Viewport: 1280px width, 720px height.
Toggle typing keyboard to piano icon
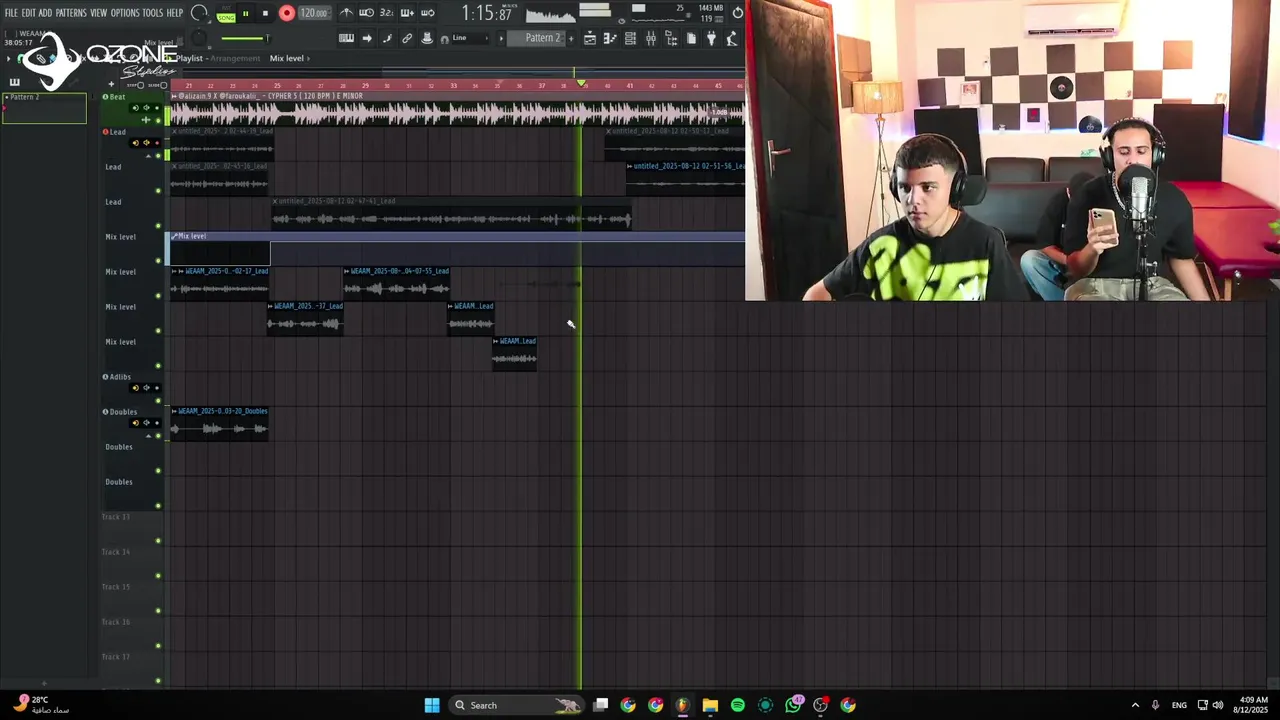[x=346, y=38]
